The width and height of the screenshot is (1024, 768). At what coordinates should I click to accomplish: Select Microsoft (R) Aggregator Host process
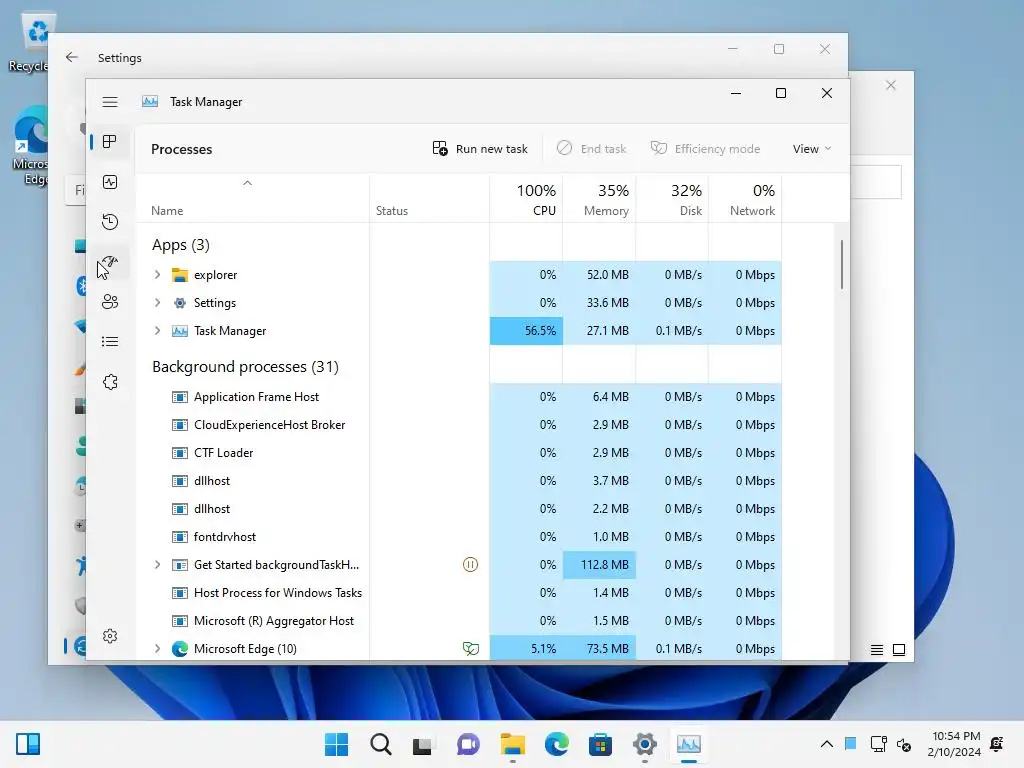click(x=458, y=621)
